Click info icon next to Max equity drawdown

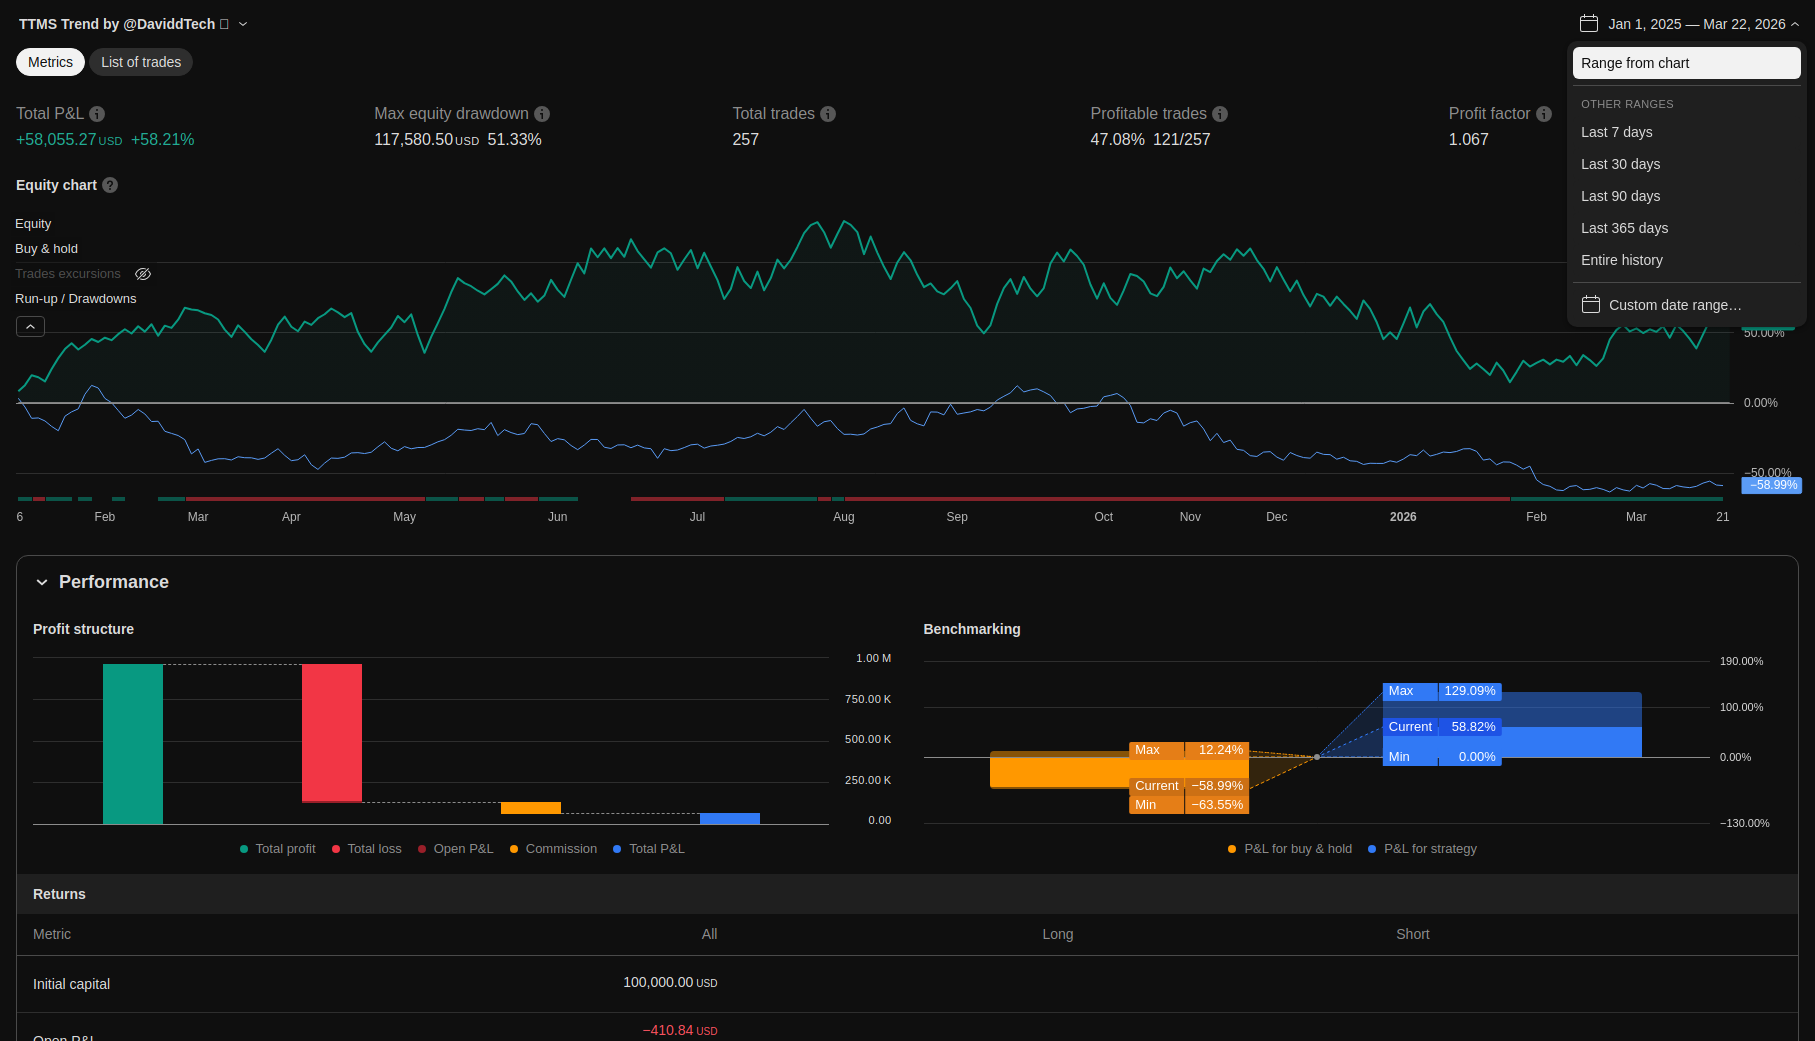coord(542,114)
